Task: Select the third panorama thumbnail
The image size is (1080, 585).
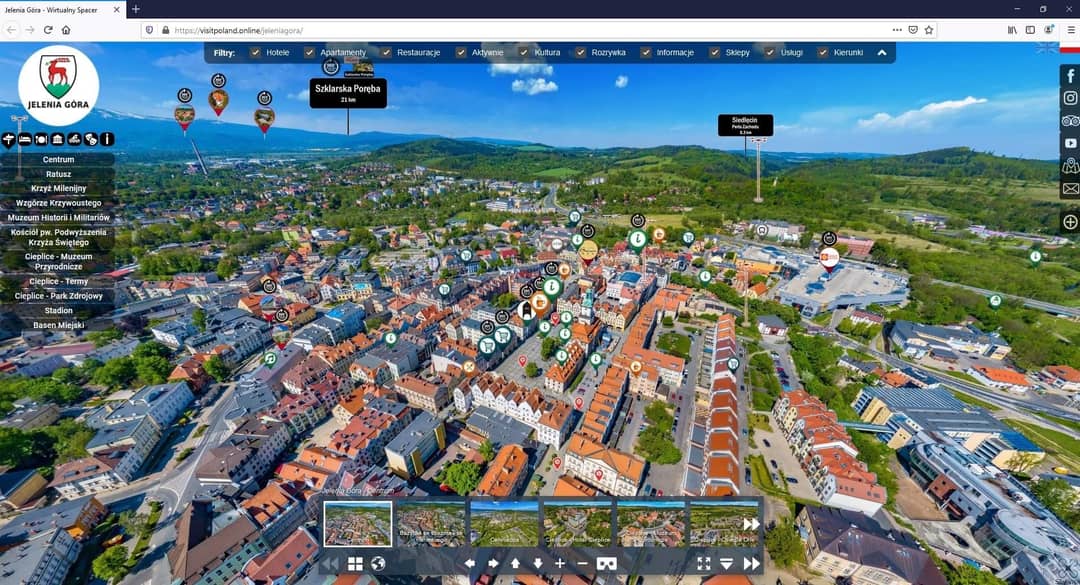Action: pyautogui.click(x=504, y=523)
